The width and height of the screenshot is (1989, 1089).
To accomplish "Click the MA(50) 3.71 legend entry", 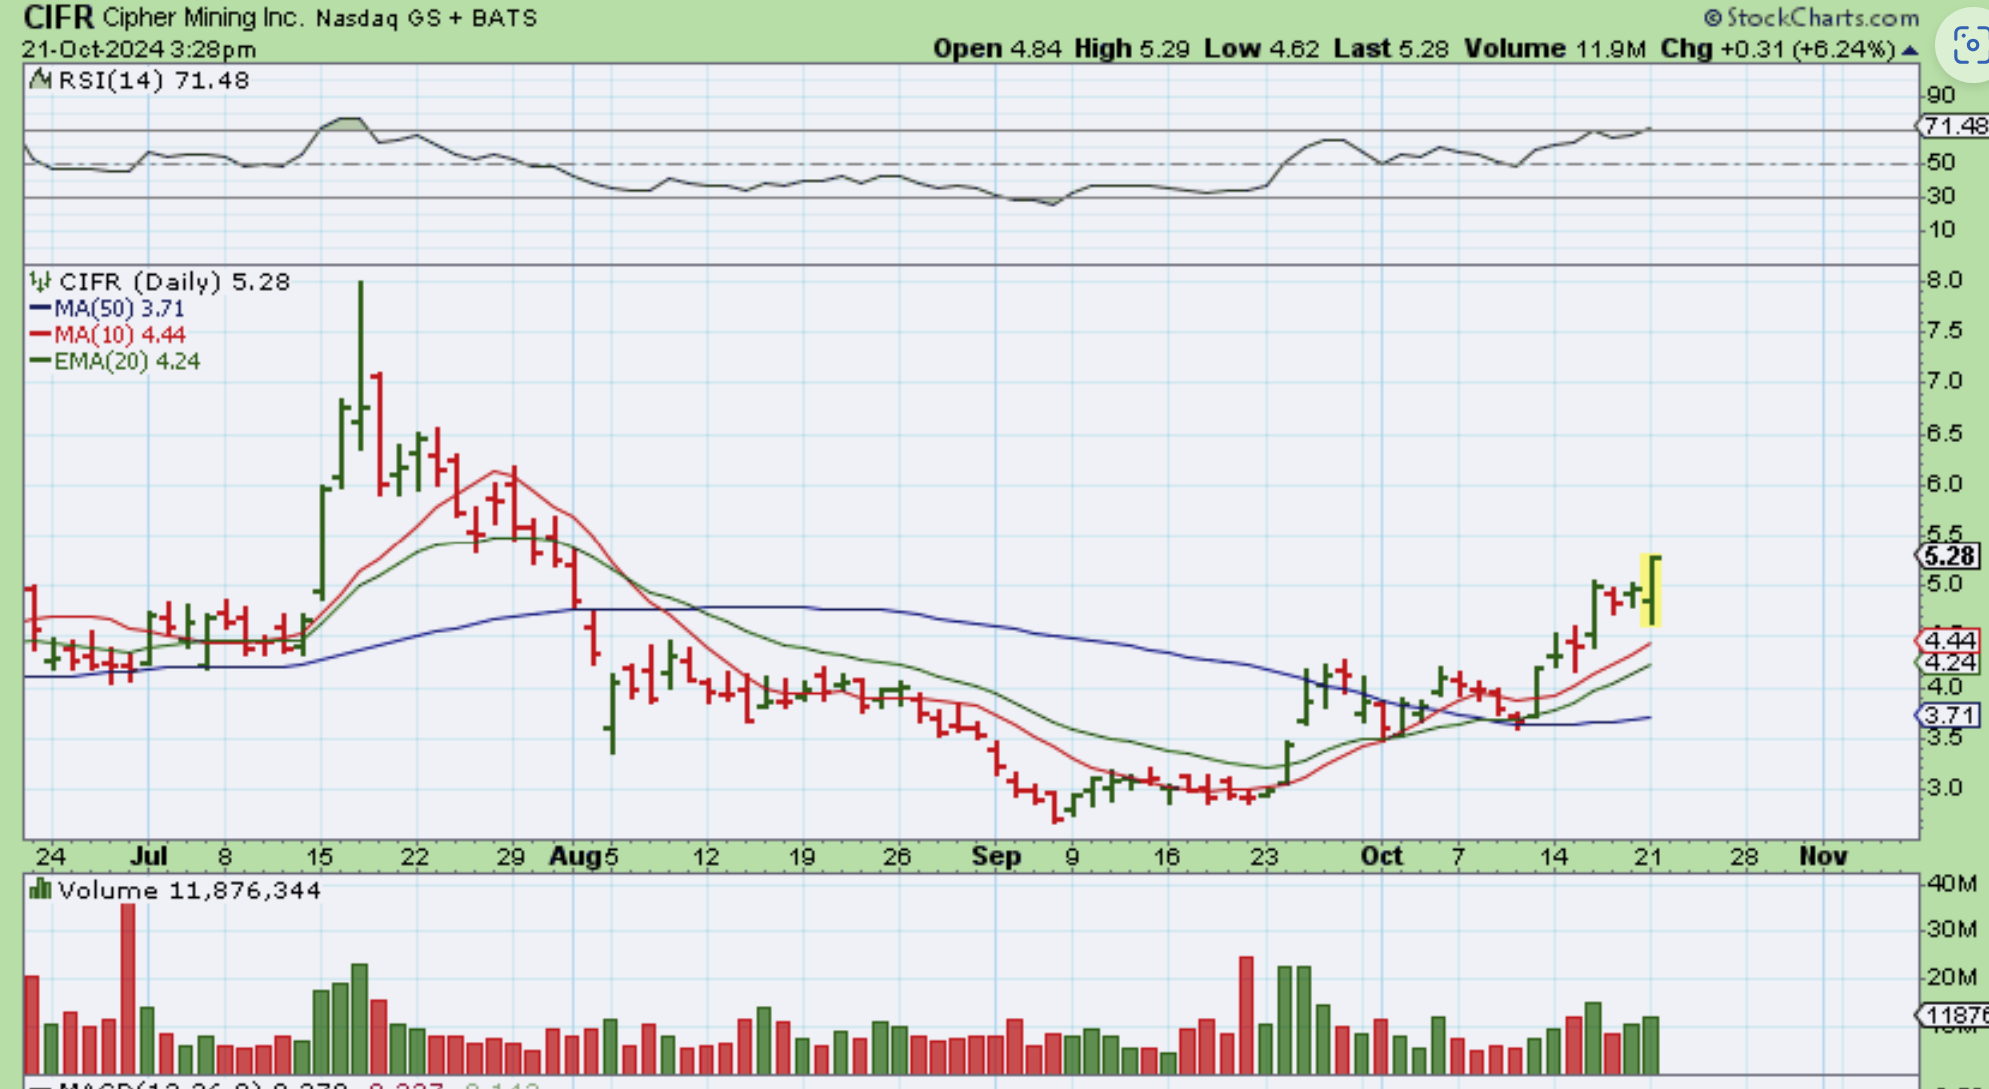I will pyautogui.click(x=108, y=309).
